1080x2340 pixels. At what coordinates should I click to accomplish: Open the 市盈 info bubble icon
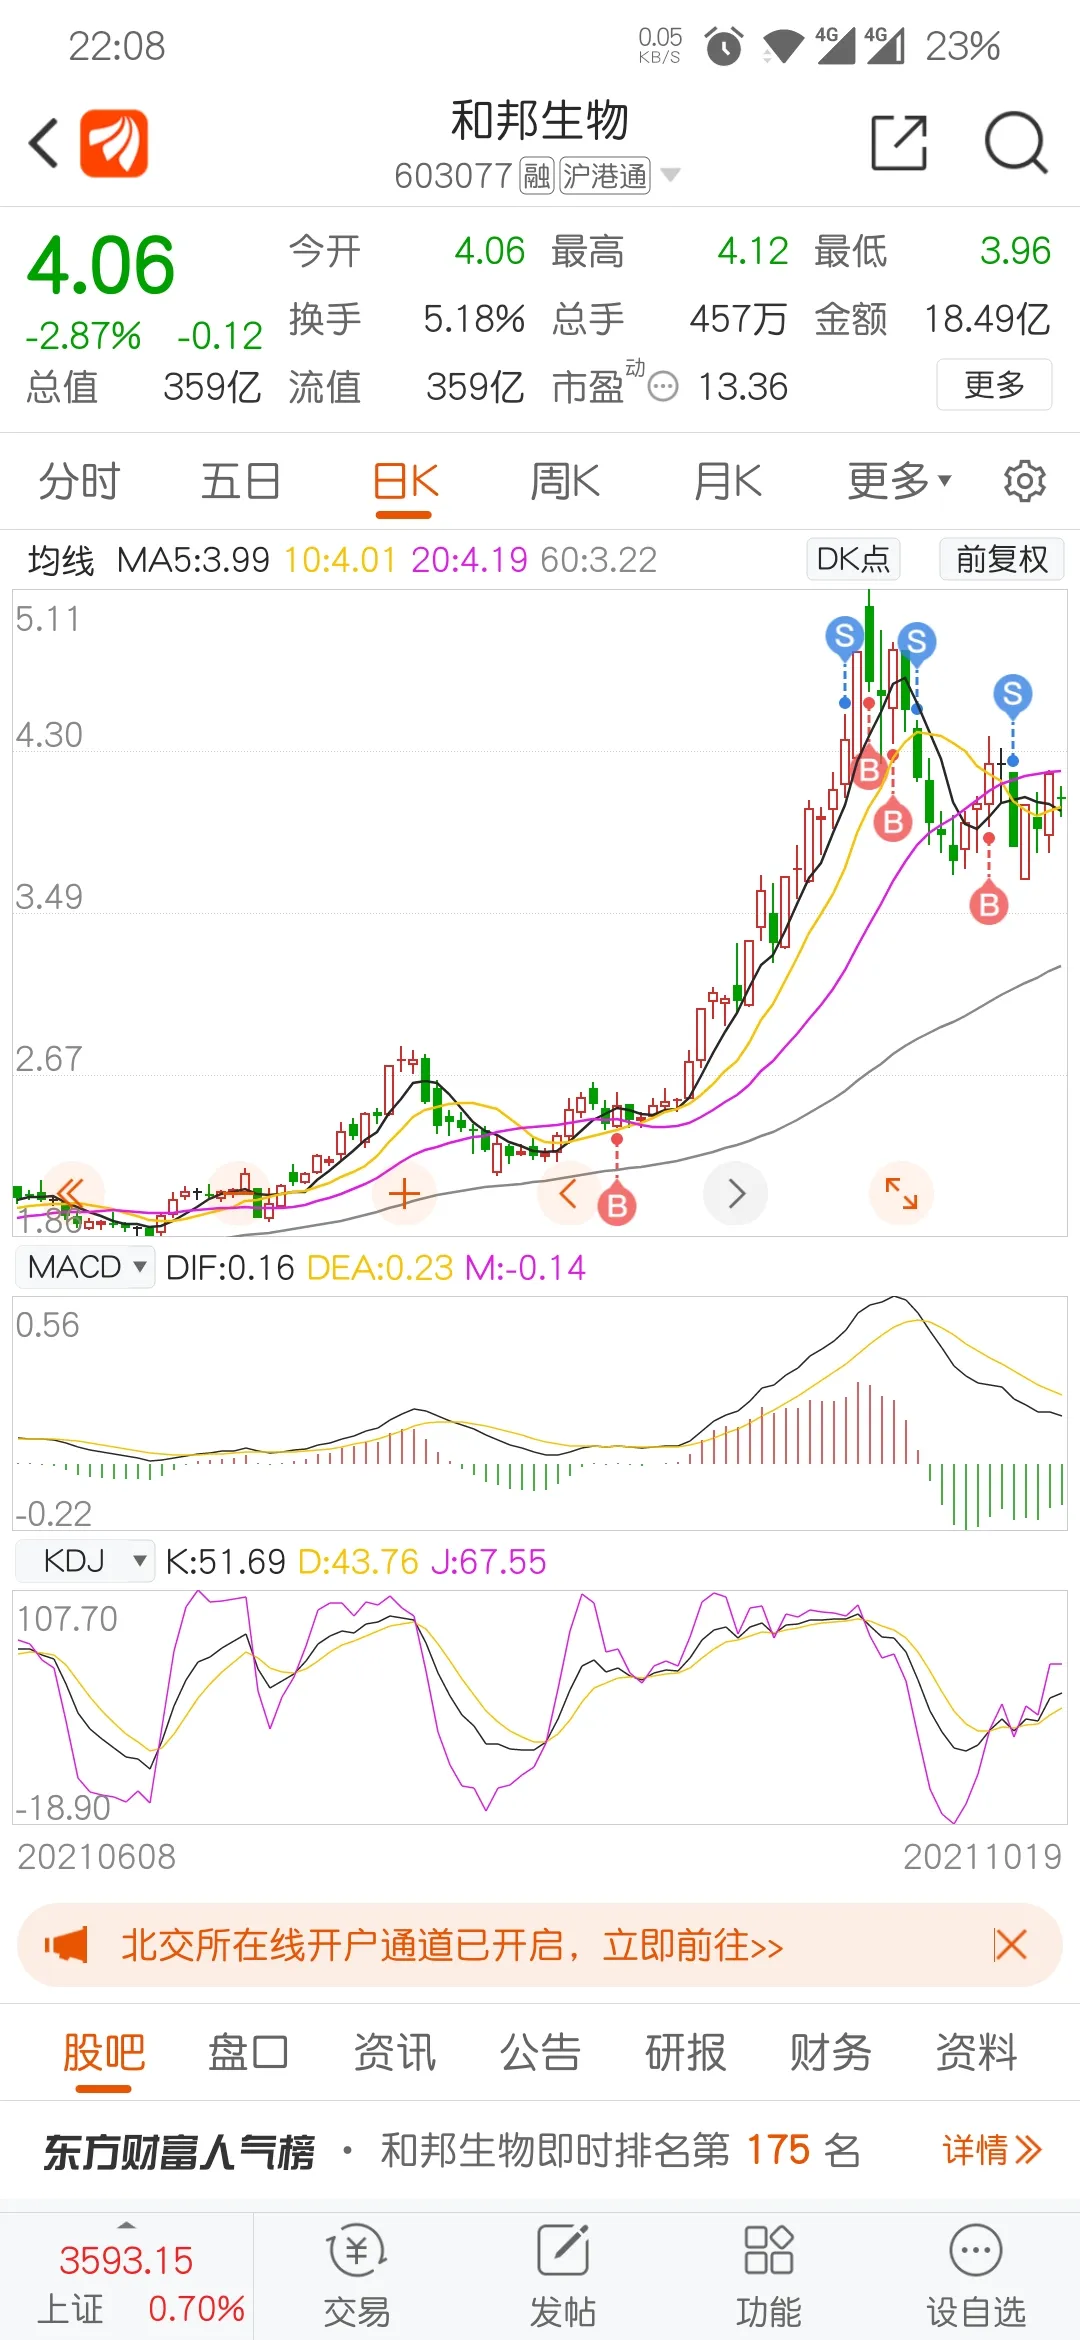[663, 386]
